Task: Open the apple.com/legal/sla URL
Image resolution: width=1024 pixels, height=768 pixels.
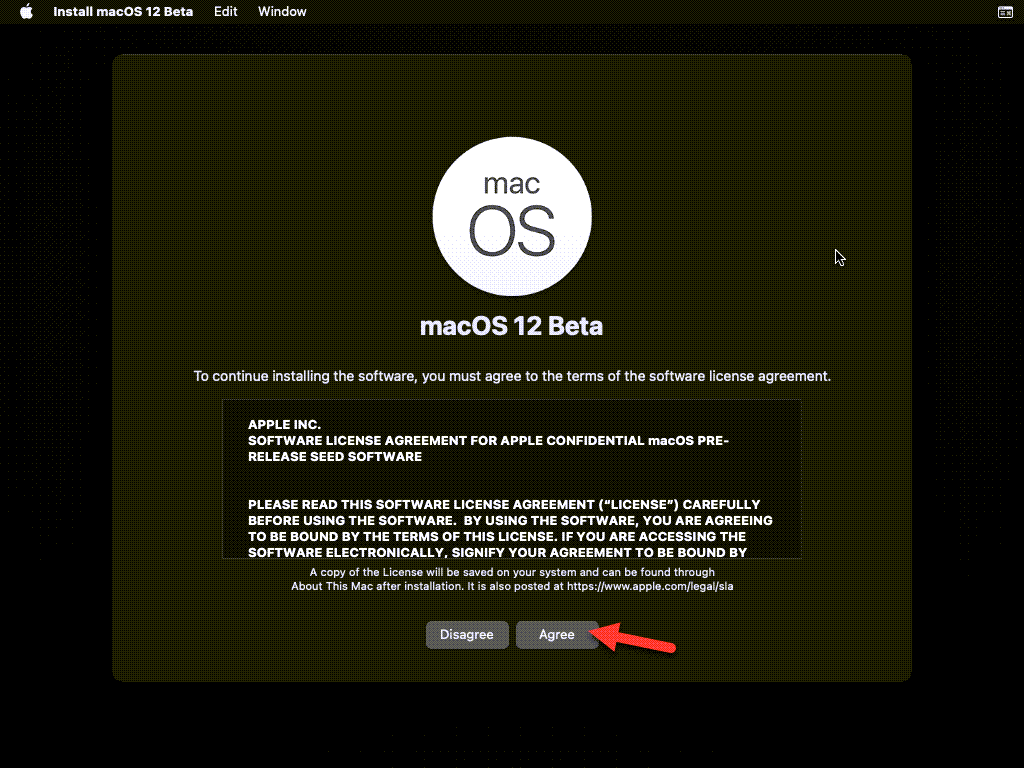Action: (650, 586)
